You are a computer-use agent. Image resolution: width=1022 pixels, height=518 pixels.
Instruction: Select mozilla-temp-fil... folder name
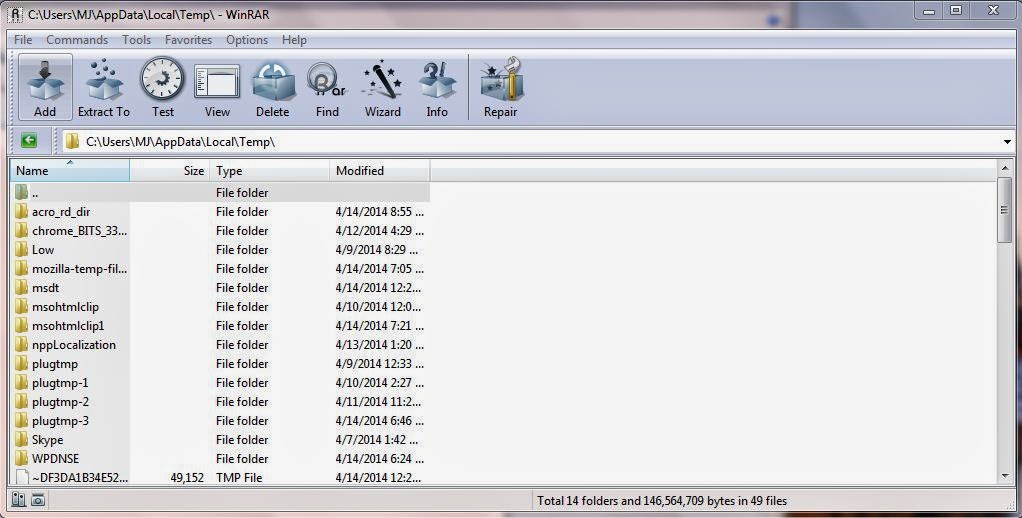tap(80, 268)
